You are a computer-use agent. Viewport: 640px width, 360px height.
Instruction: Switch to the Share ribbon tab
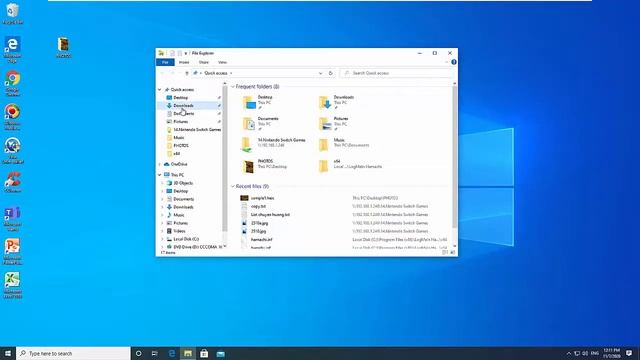pos(204,62)
